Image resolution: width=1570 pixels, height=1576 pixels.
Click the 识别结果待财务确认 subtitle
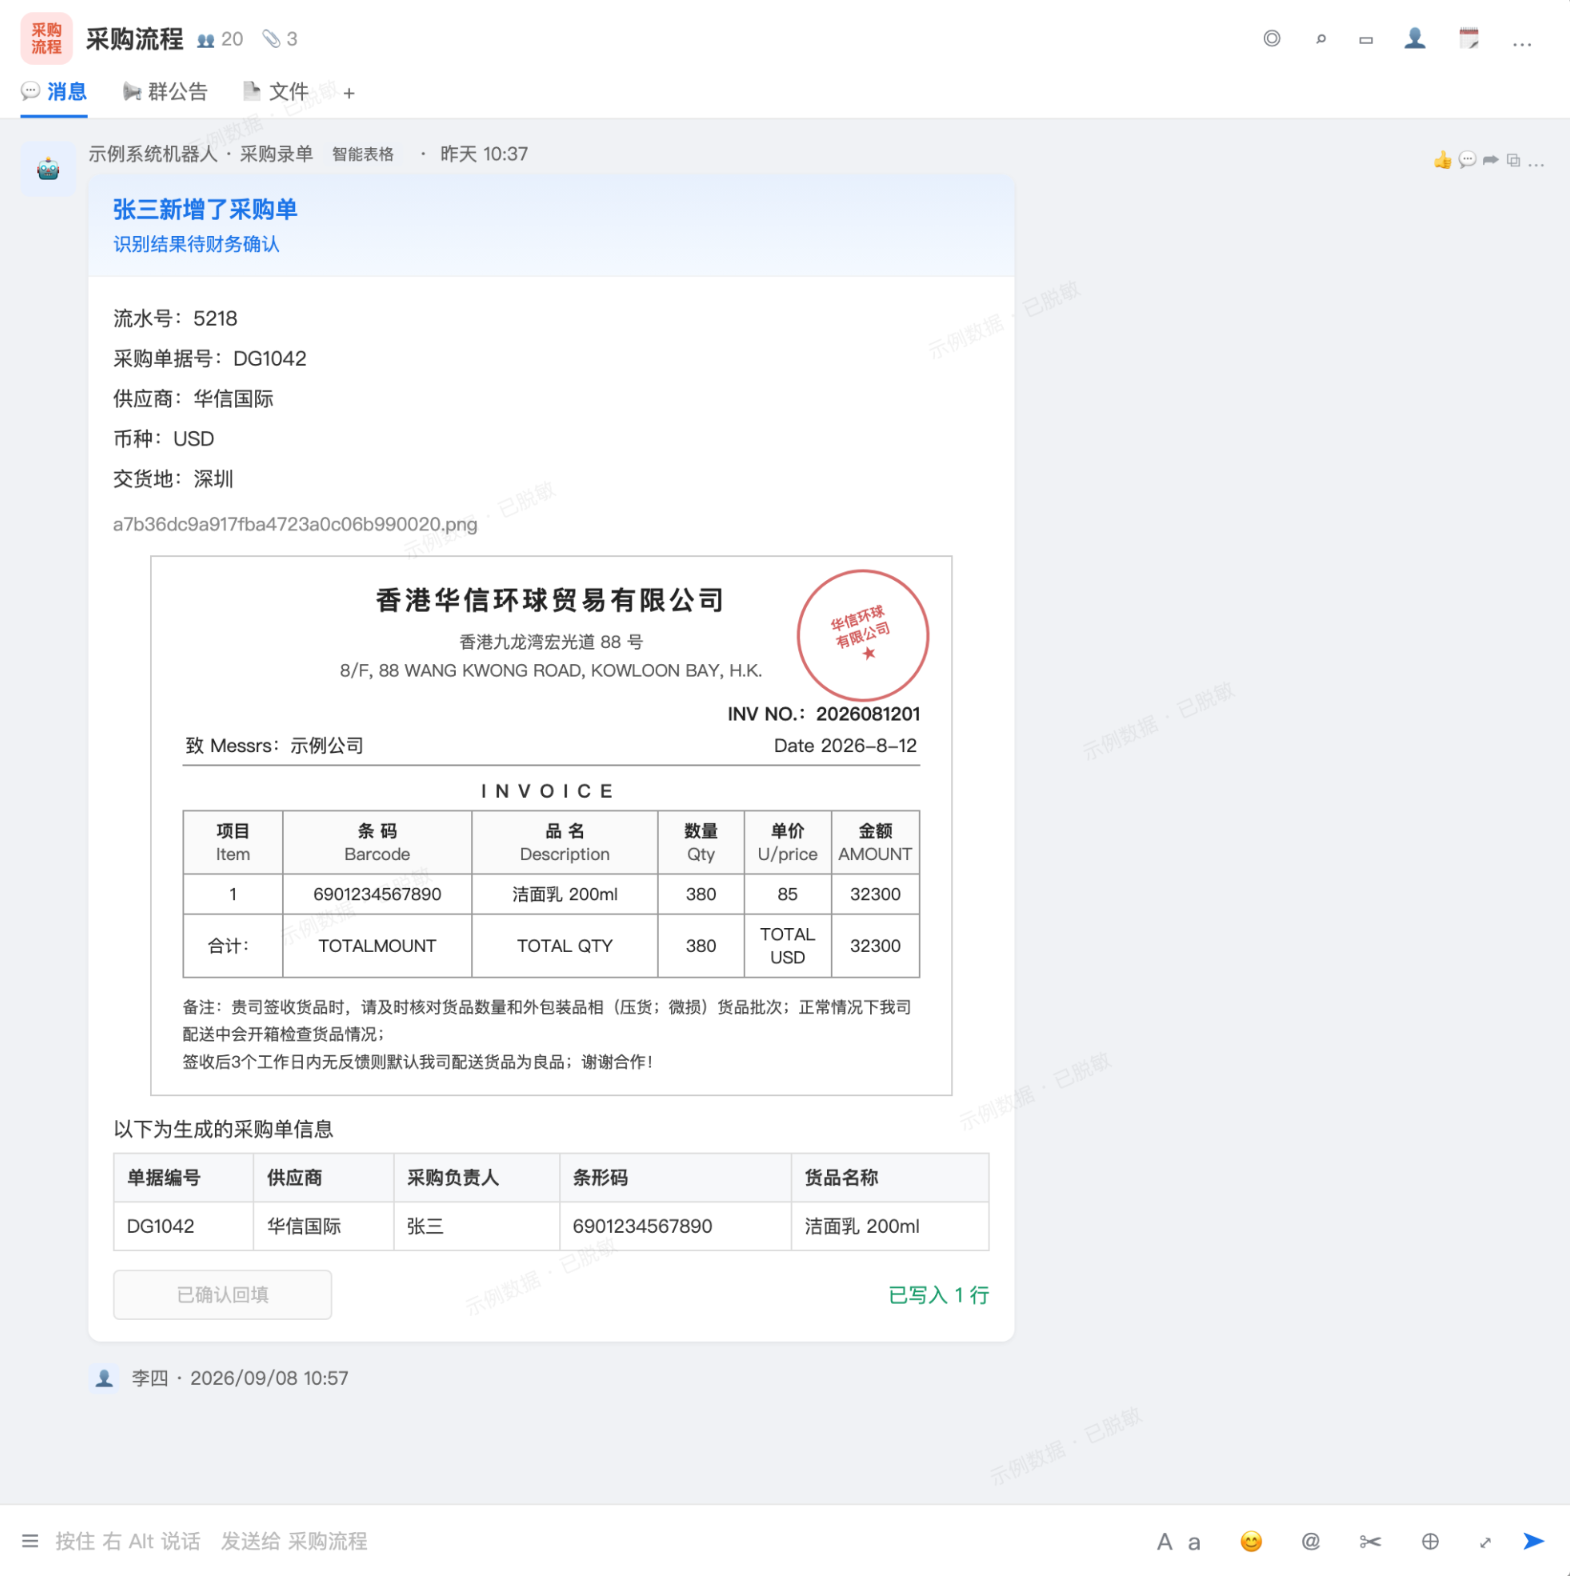pyautogui.click(x=196, y=244)
